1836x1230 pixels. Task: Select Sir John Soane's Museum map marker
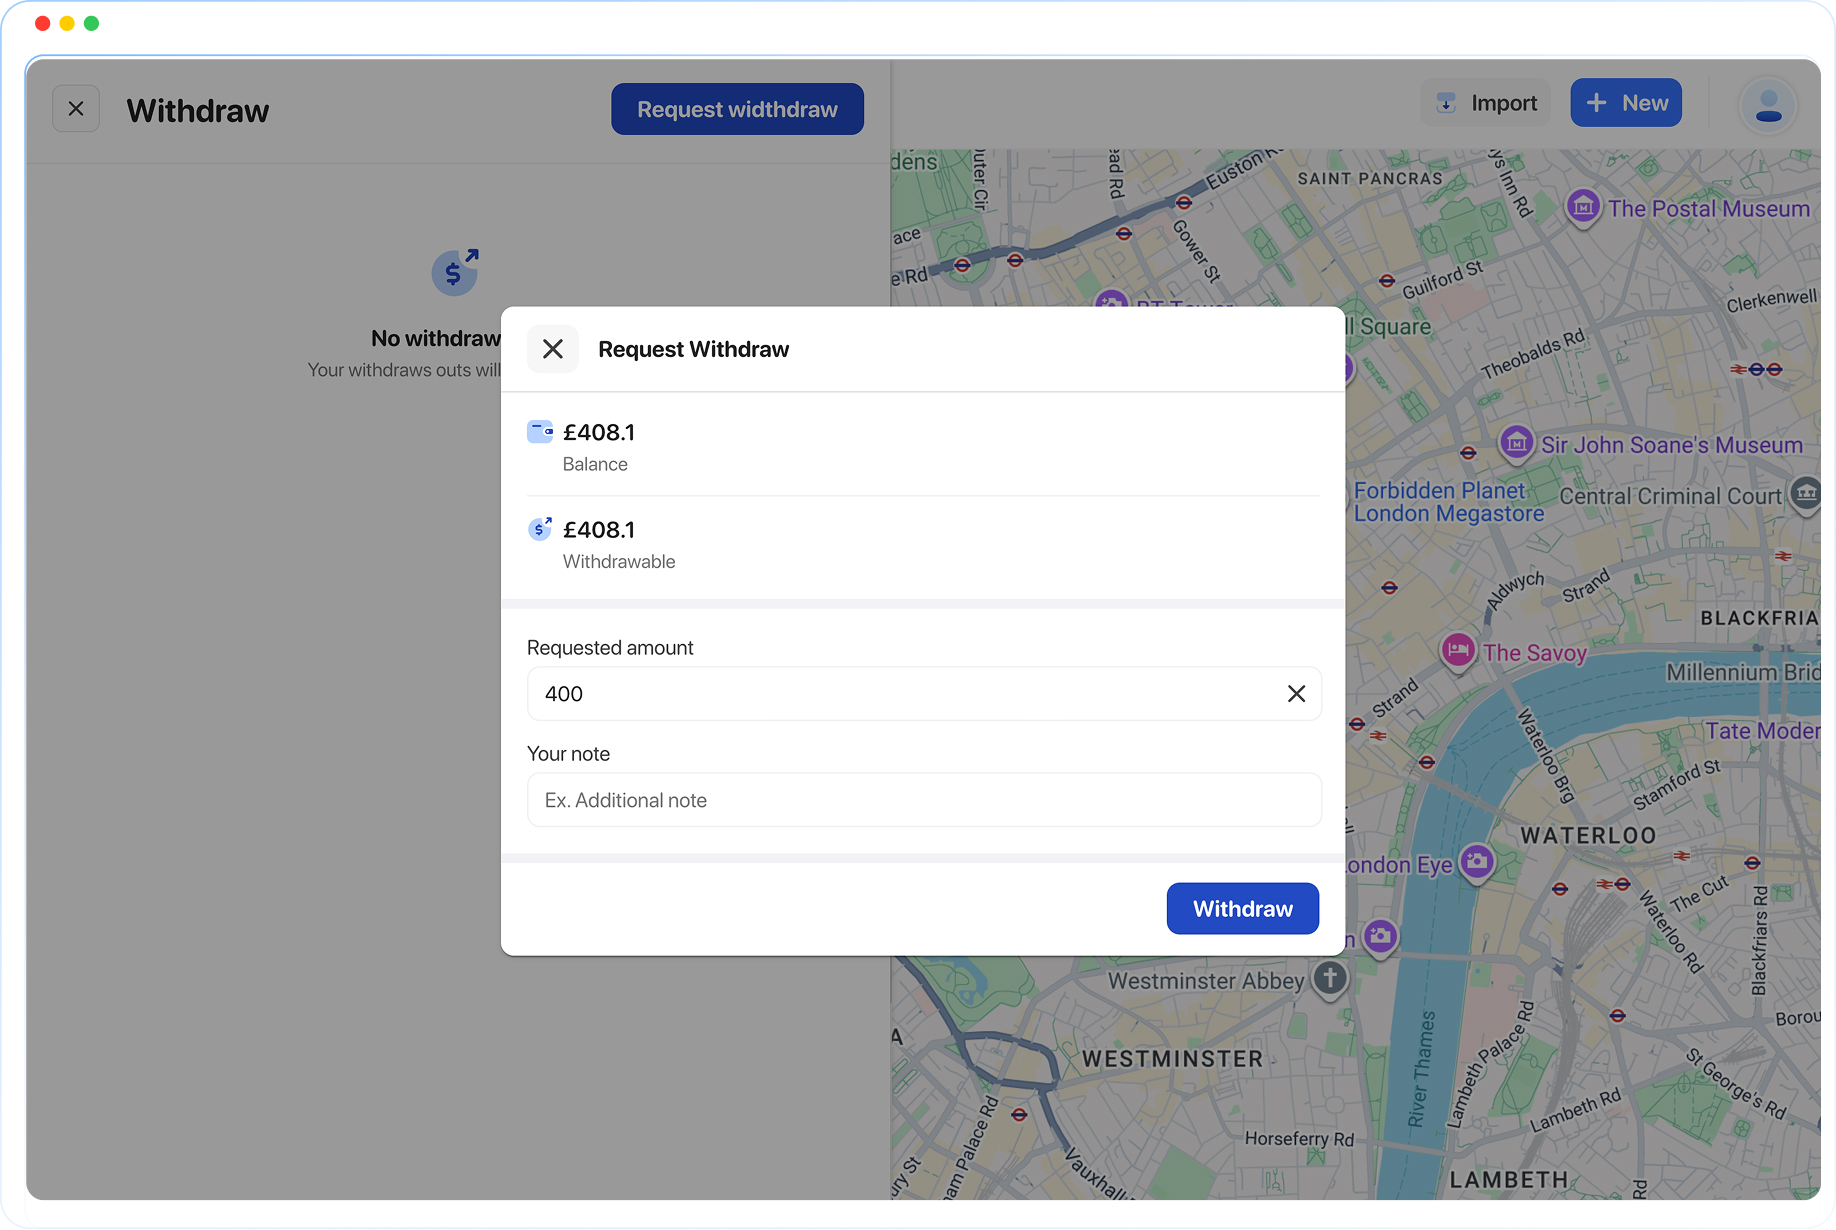pyautogui.click(x=1516, y=443)
